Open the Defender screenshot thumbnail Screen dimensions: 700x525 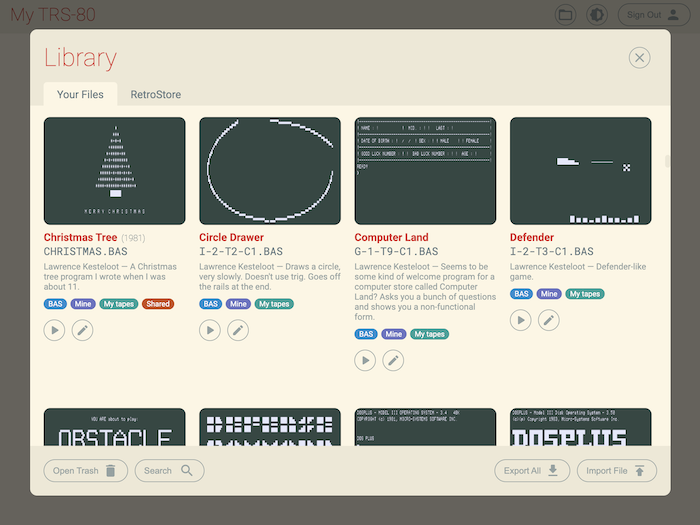click(581, 171)
